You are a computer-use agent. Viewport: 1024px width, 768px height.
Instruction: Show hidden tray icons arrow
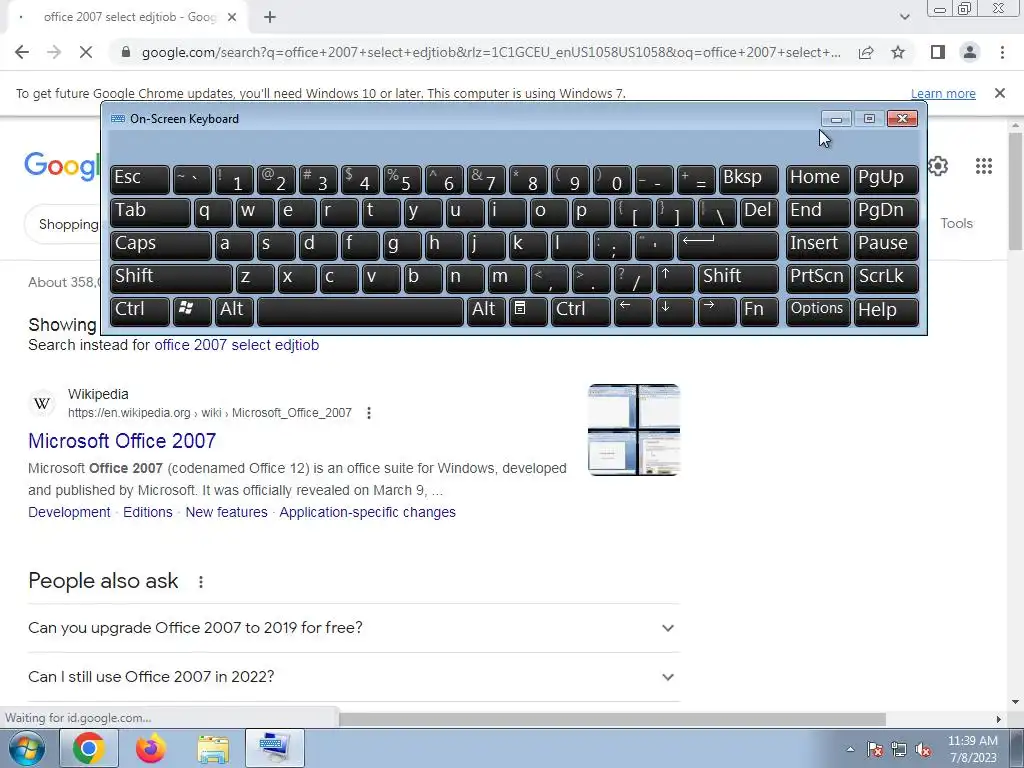pyautogui.click(x=850, y=749)
